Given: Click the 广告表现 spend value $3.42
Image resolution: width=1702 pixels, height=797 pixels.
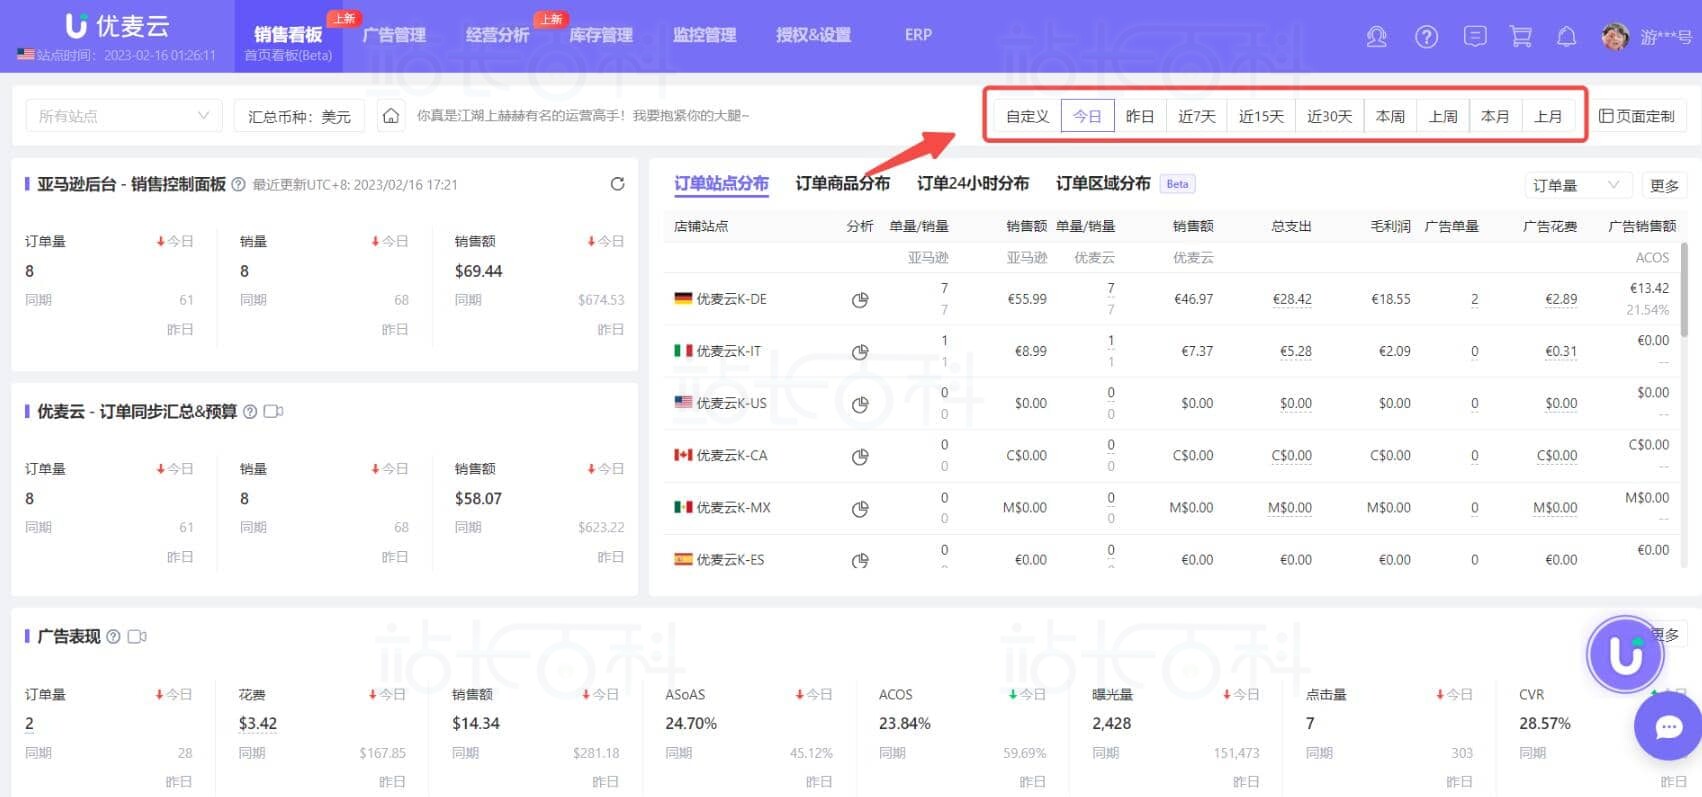Looking at the screenshot, I should (258, 723).
